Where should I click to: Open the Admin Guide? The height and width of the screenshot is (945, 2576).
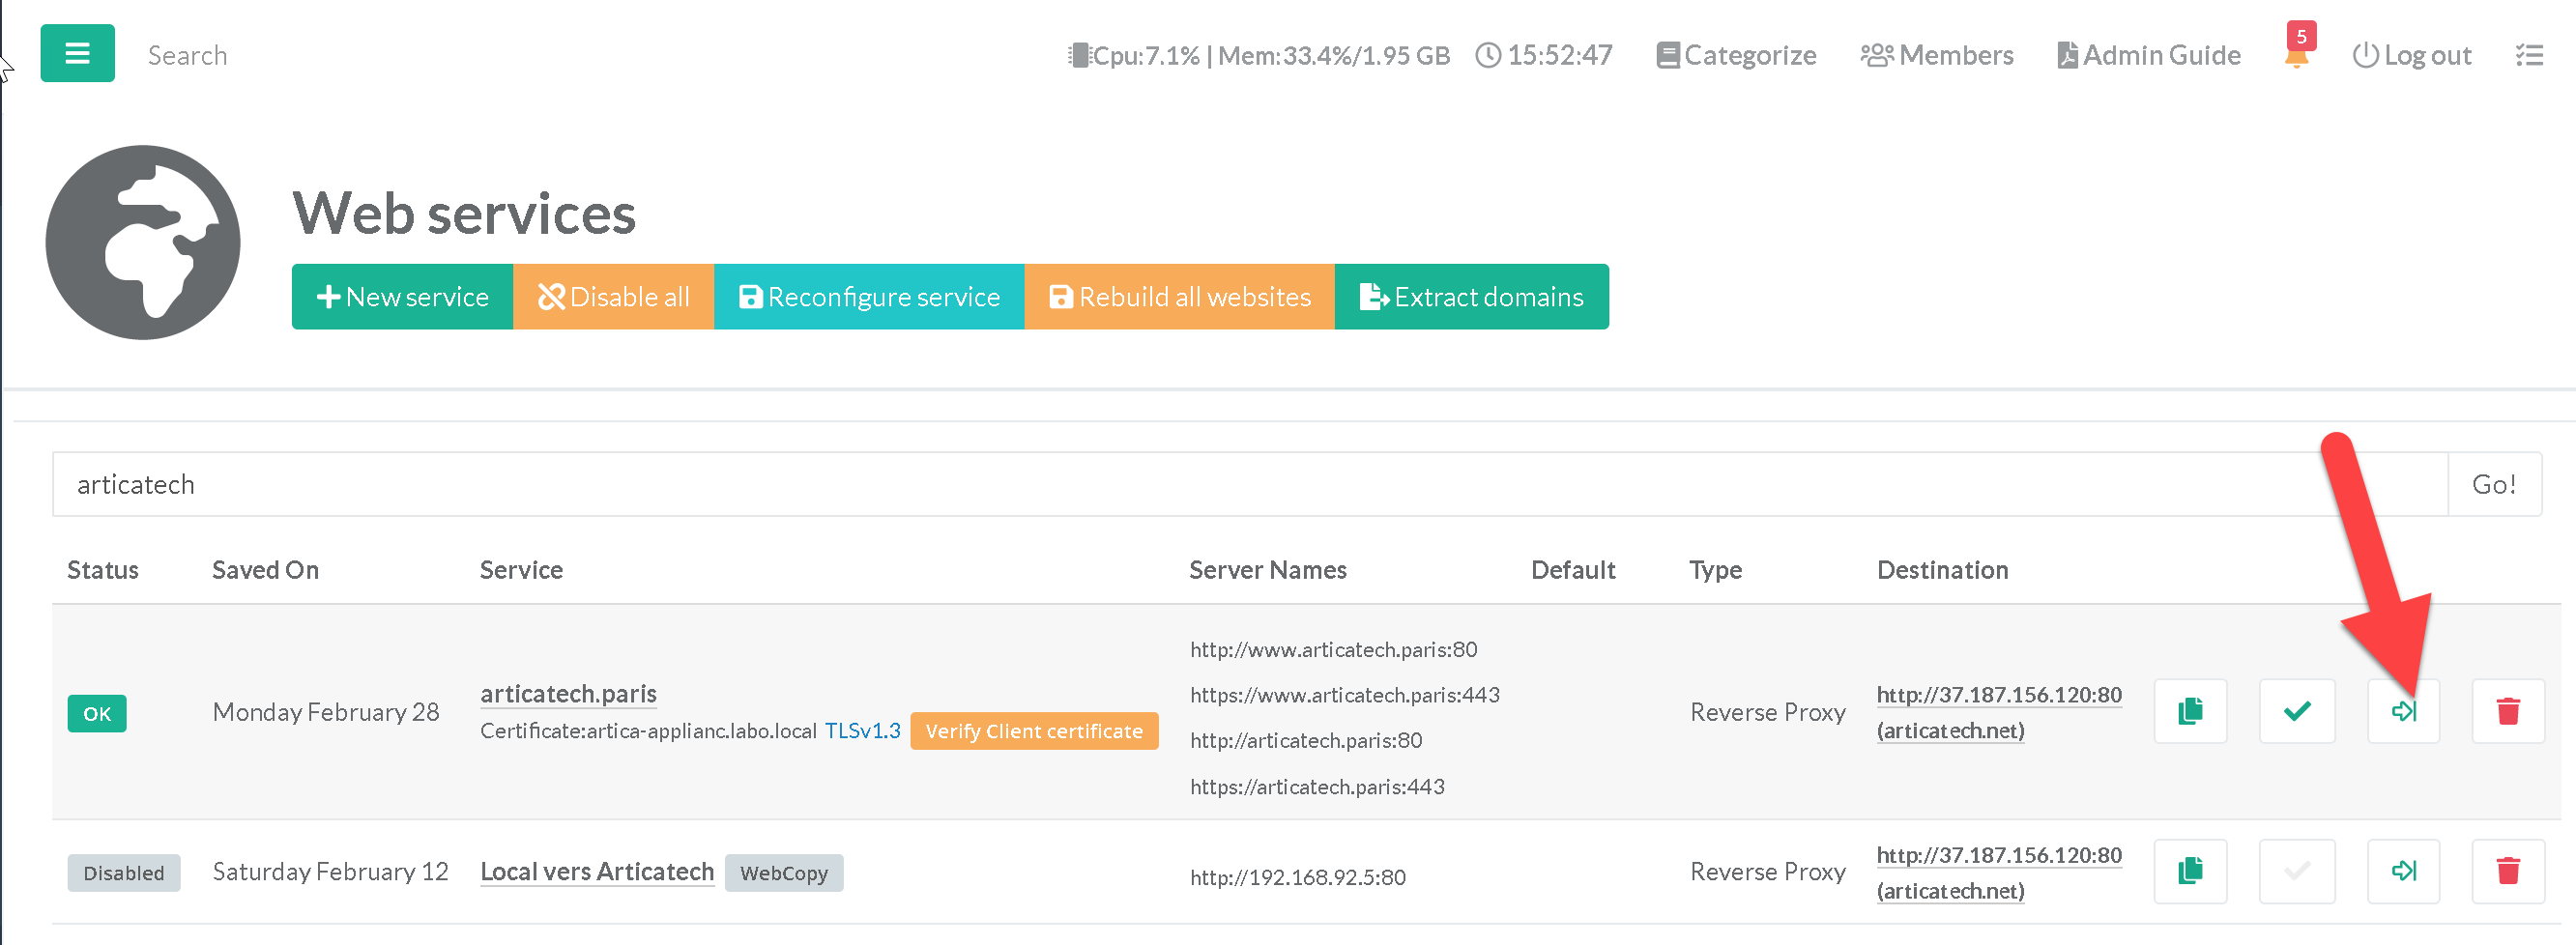[x=2149, y=56]
